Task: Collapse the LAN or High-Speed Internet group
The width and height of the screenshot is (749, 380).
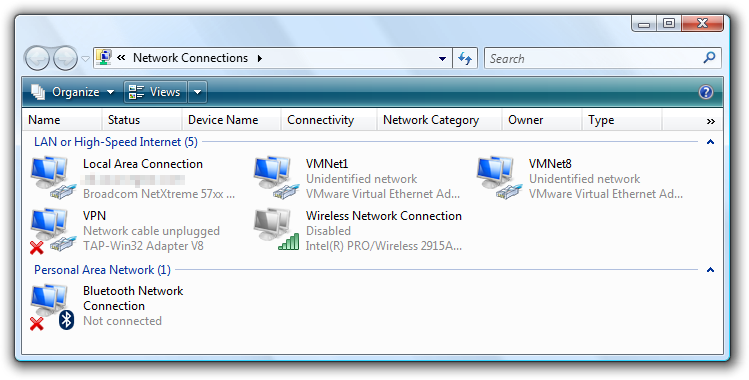Action: 710,142
